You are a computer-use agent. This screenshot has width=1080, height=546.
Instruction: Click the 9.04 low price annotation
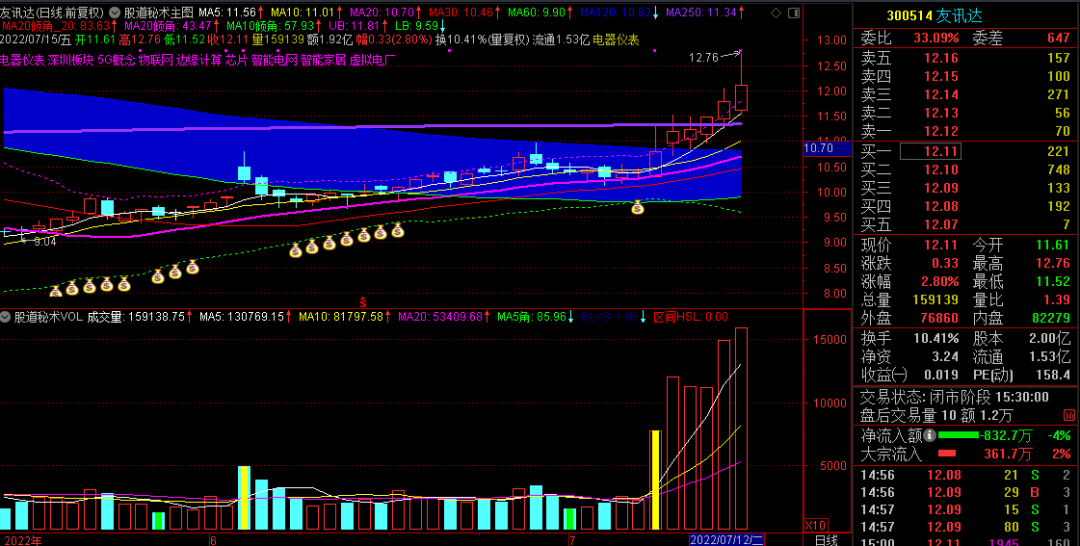(45, 242)
